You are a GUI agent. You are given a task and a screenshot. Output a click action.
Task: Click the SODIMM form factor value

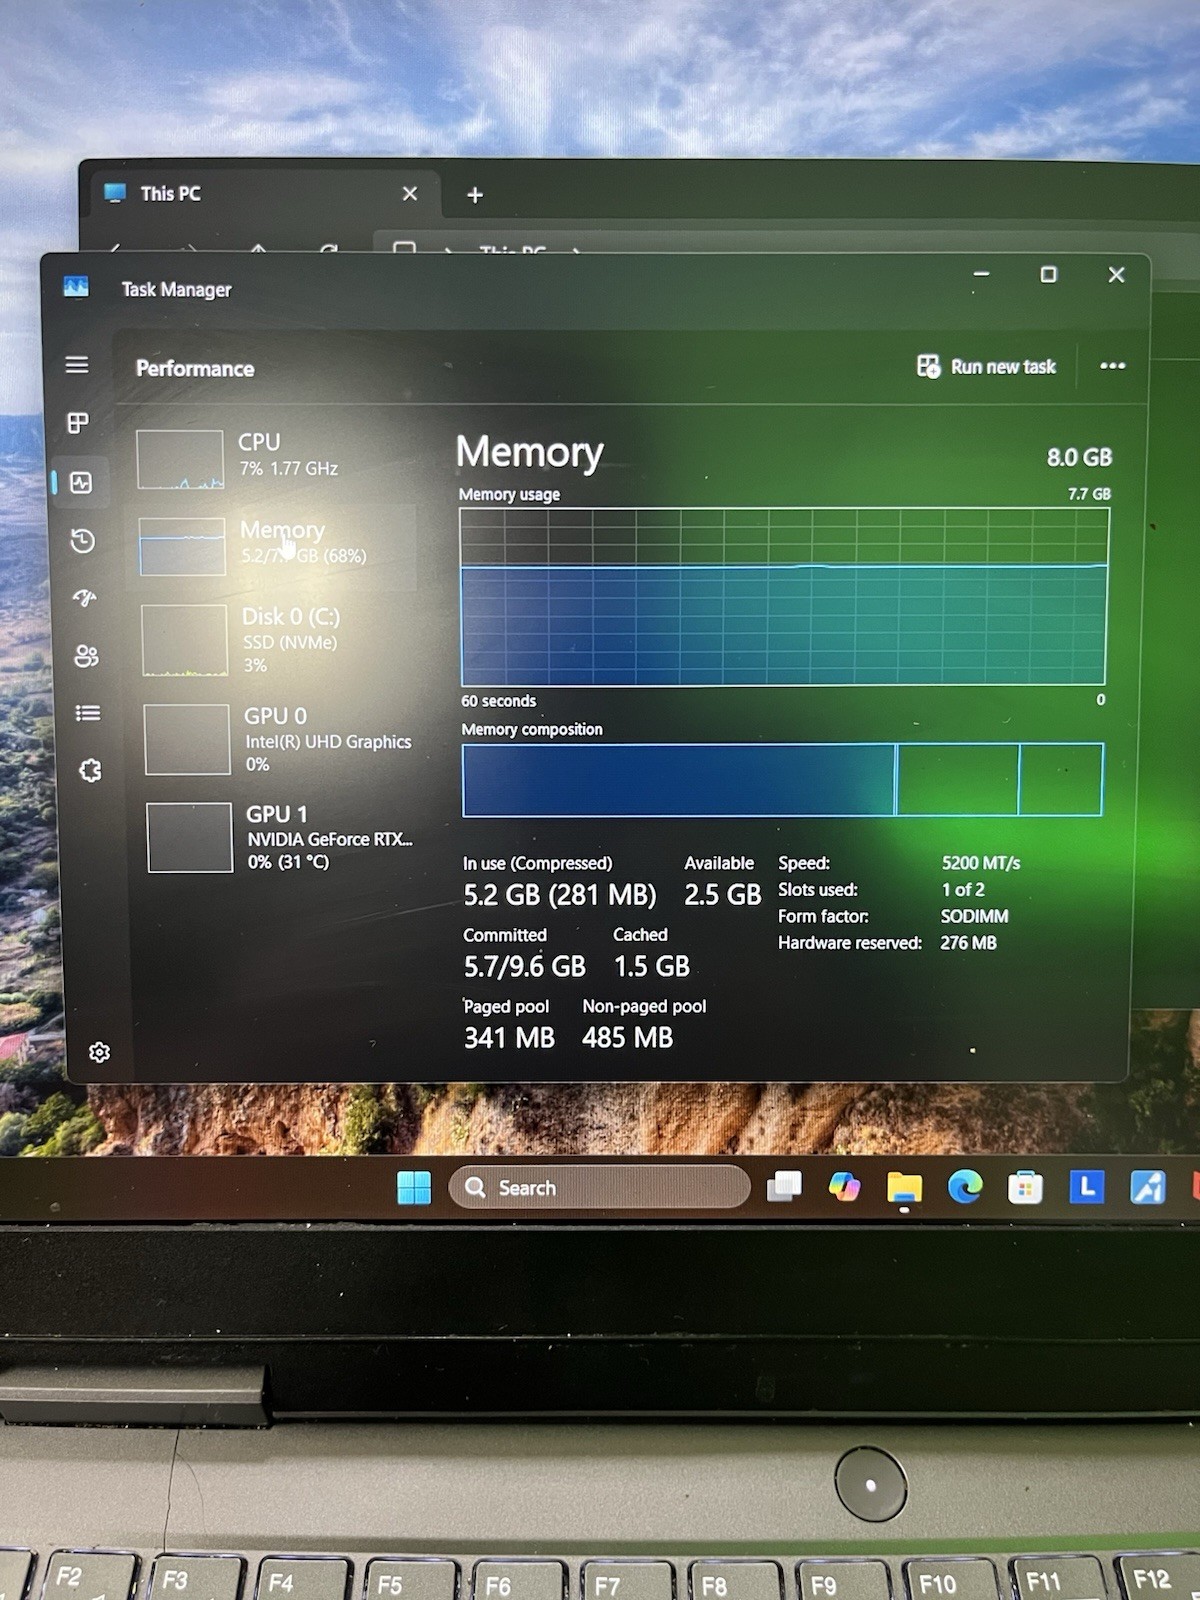[x=974, y=916]
